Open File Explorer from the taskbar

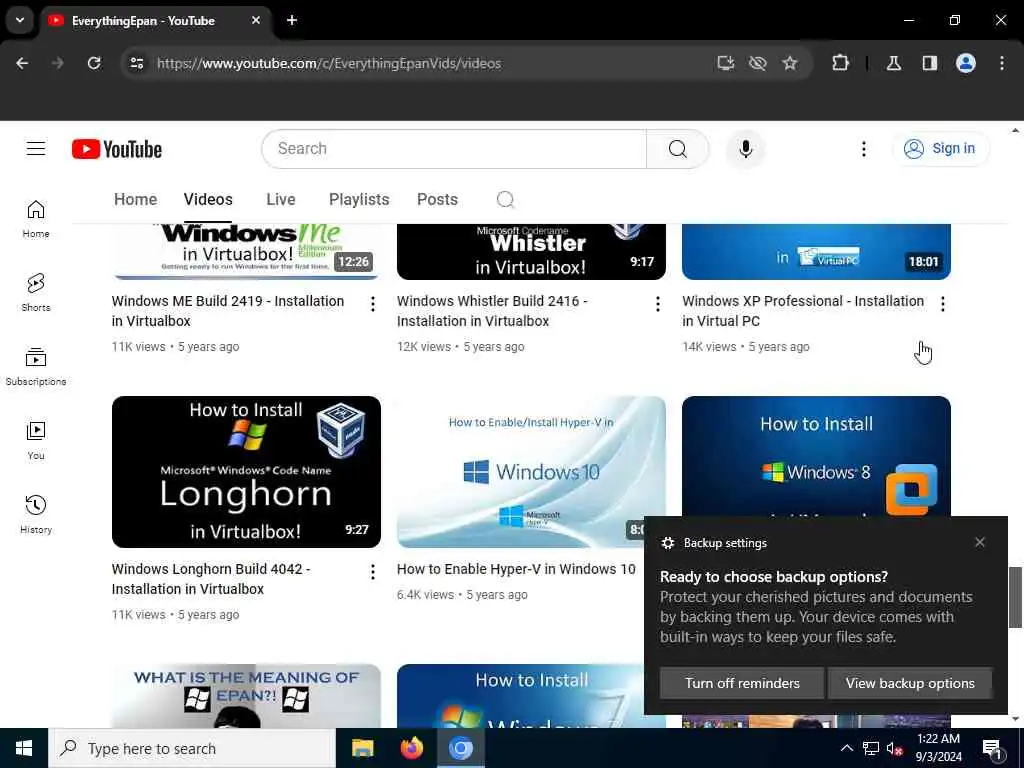(x=362, y=748)
